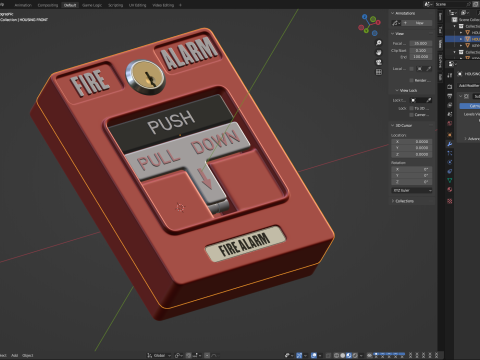Toggle Lock Camera to View checkbox
The width and height of the screenshot is (480, 360).
[411, 115]
